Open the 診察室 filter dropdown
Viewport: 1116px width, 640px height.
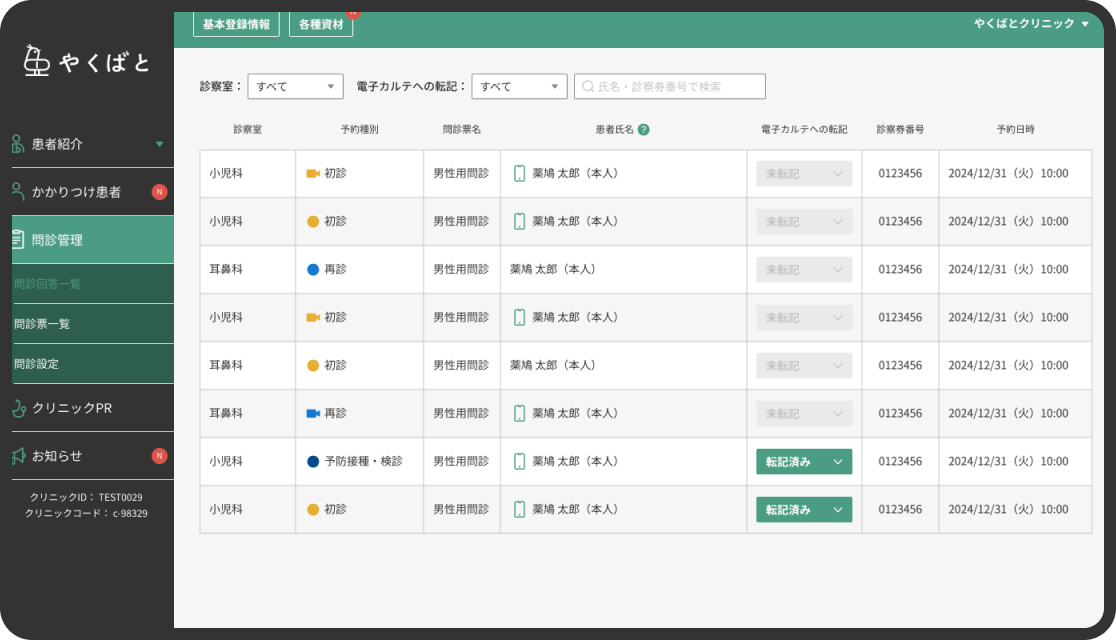[x=295, y=86]
